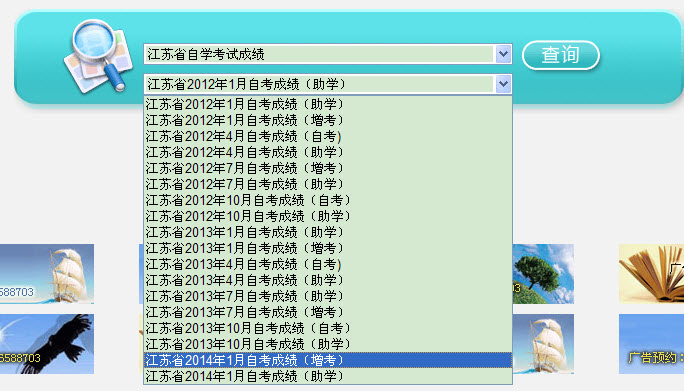
Task: Click the magnifying glass map icon
Action: 98,56
